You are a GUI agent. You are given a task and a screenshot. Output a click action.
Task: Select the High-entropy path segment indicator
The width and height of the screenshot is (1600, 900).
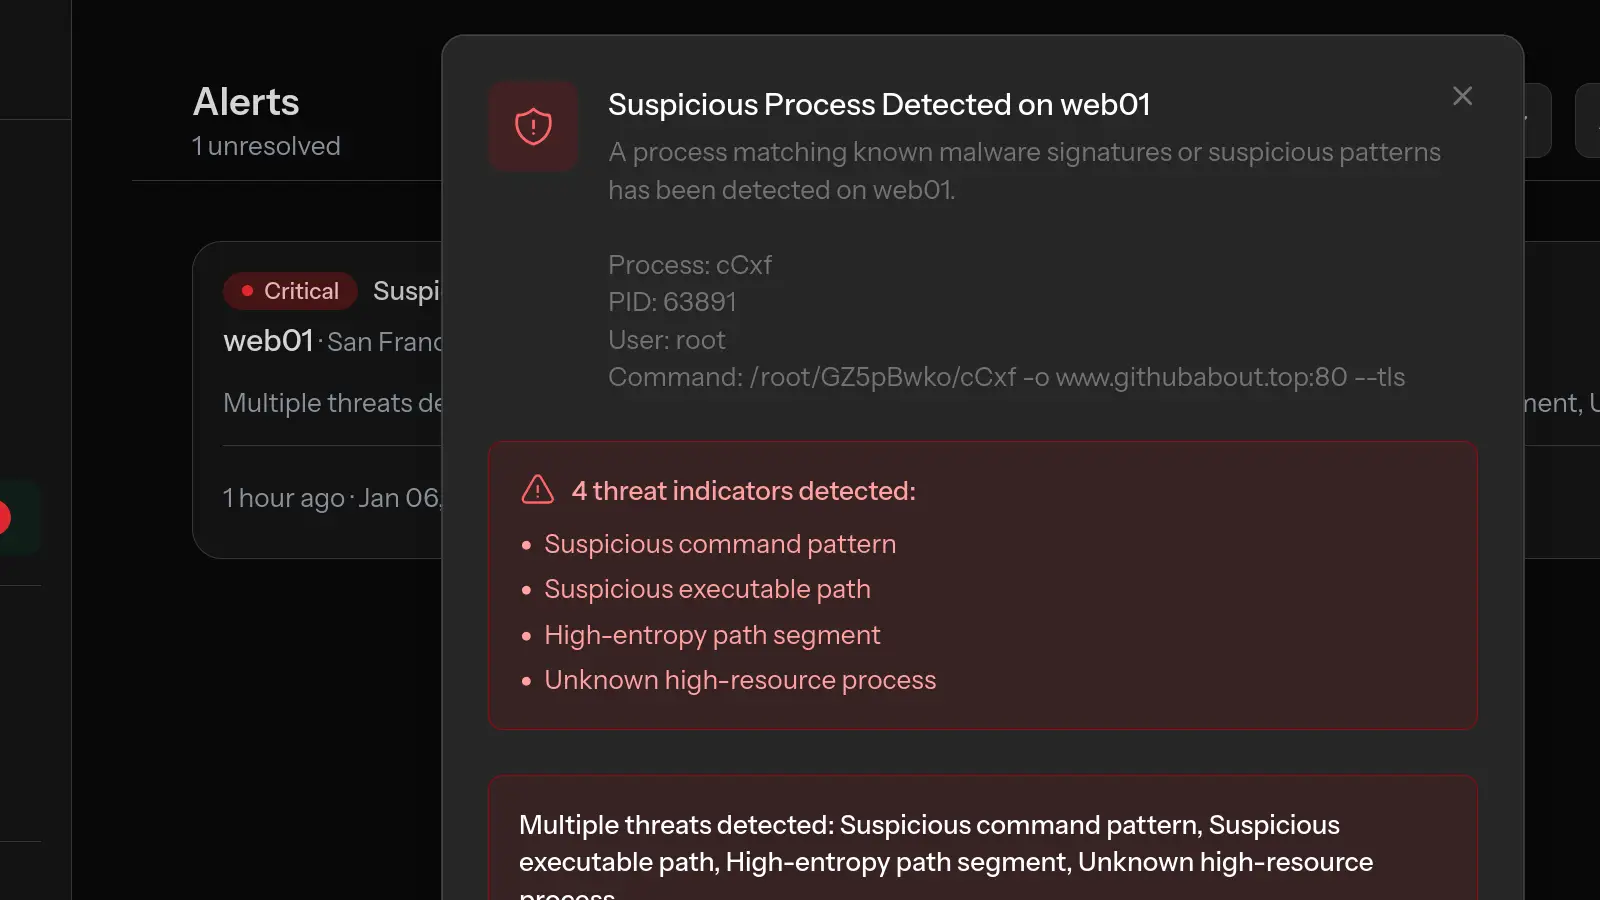[711, 635]
